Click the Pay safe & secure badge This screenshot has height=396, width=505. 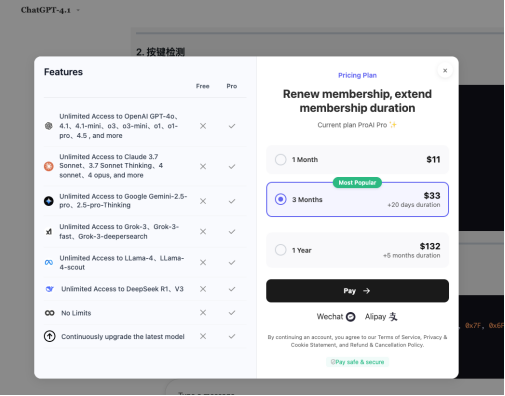click(357, 362)
